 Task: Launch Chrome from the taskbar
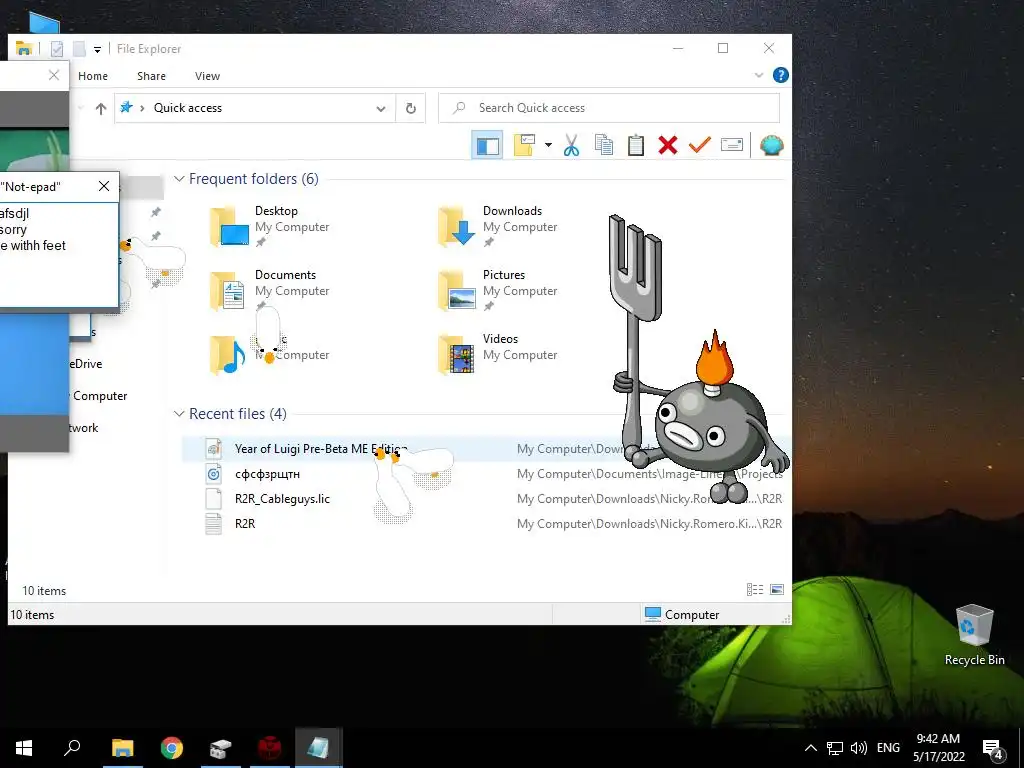click(172, 748)
